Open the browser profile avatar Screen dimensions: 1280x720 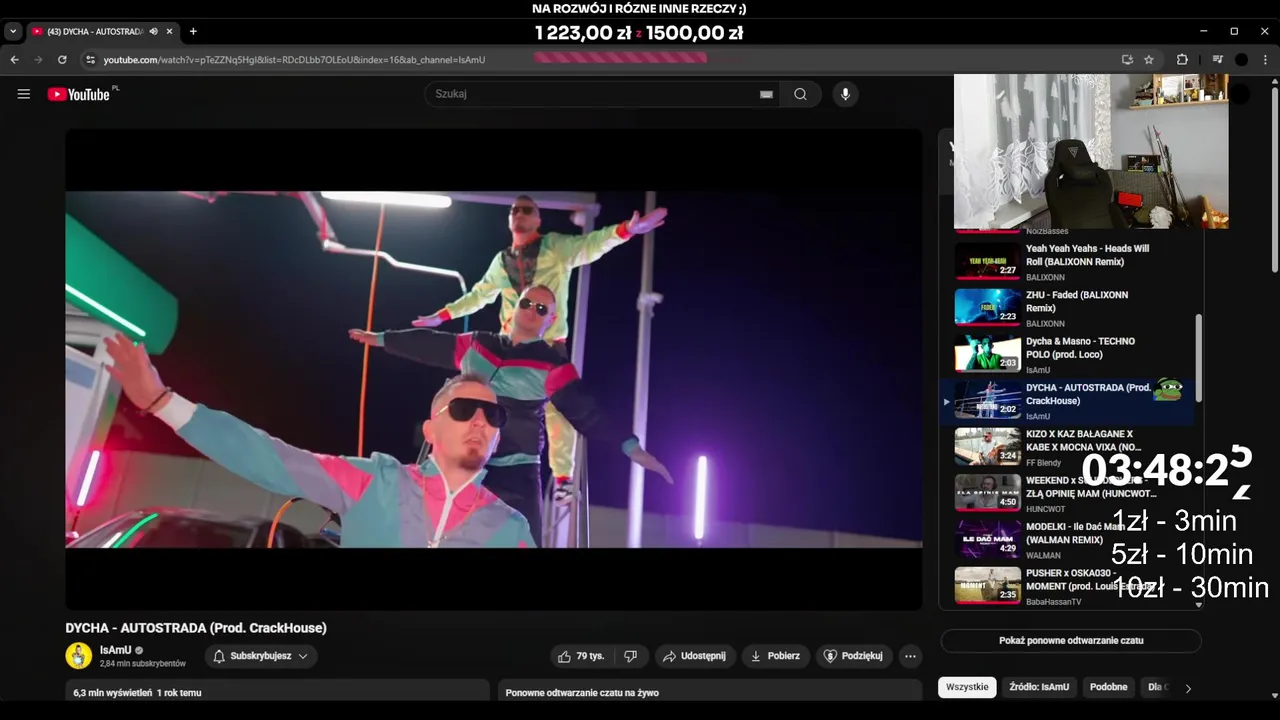click(x=1241, y=60)
